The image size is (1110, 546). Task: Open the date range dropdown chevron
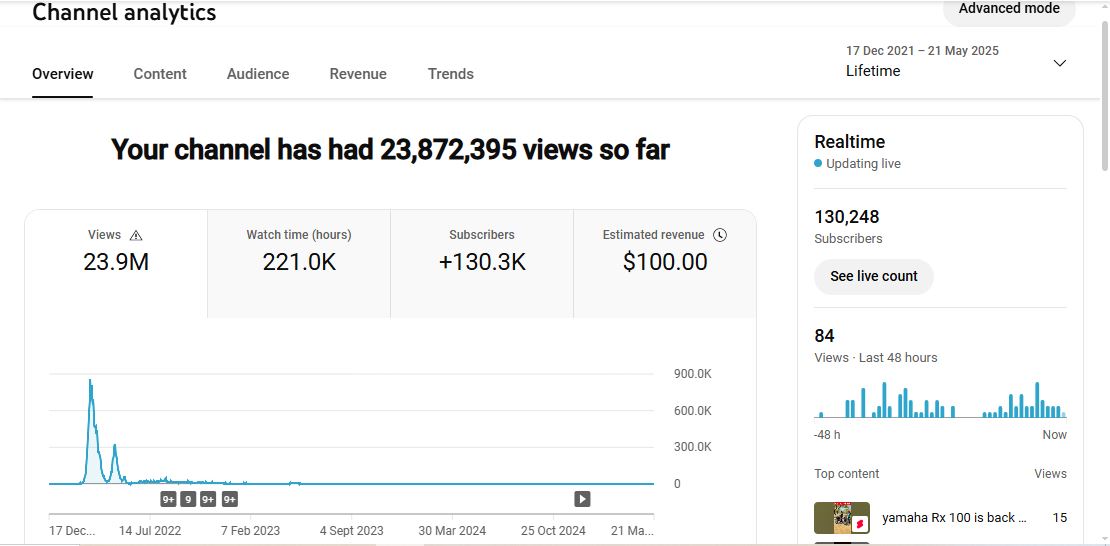click(1060, 63)
